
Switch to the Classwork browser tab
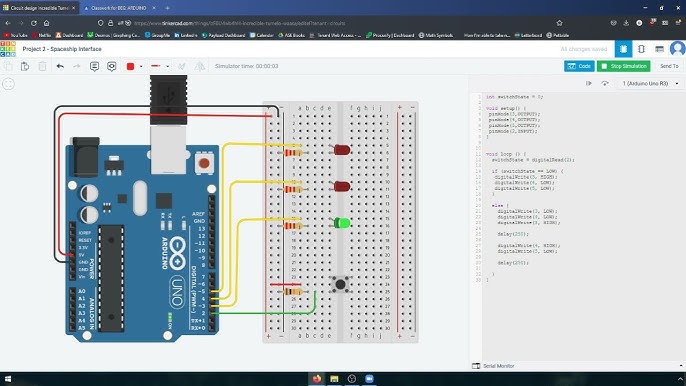click(118, 8)
